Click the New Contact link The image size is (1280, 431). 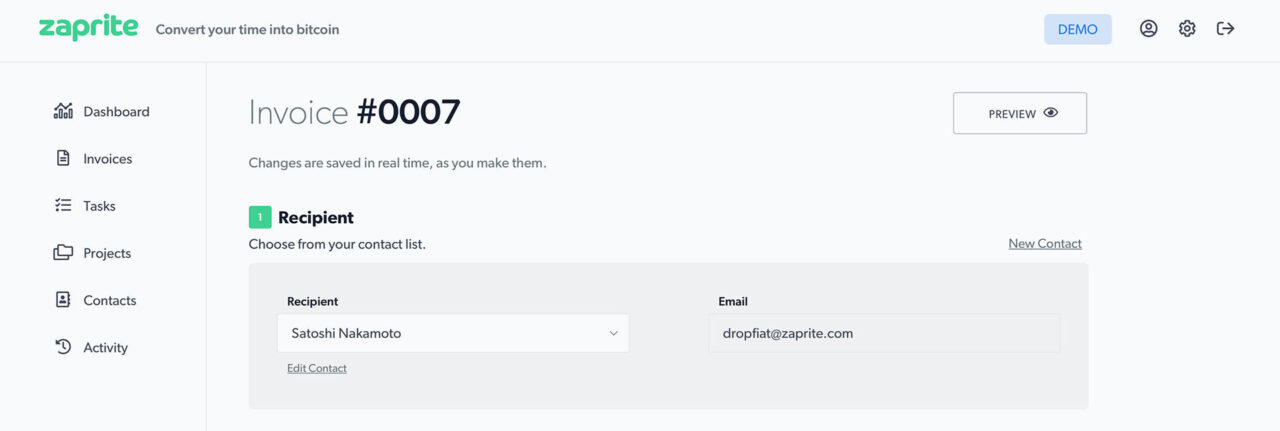tap(1045, 243)
